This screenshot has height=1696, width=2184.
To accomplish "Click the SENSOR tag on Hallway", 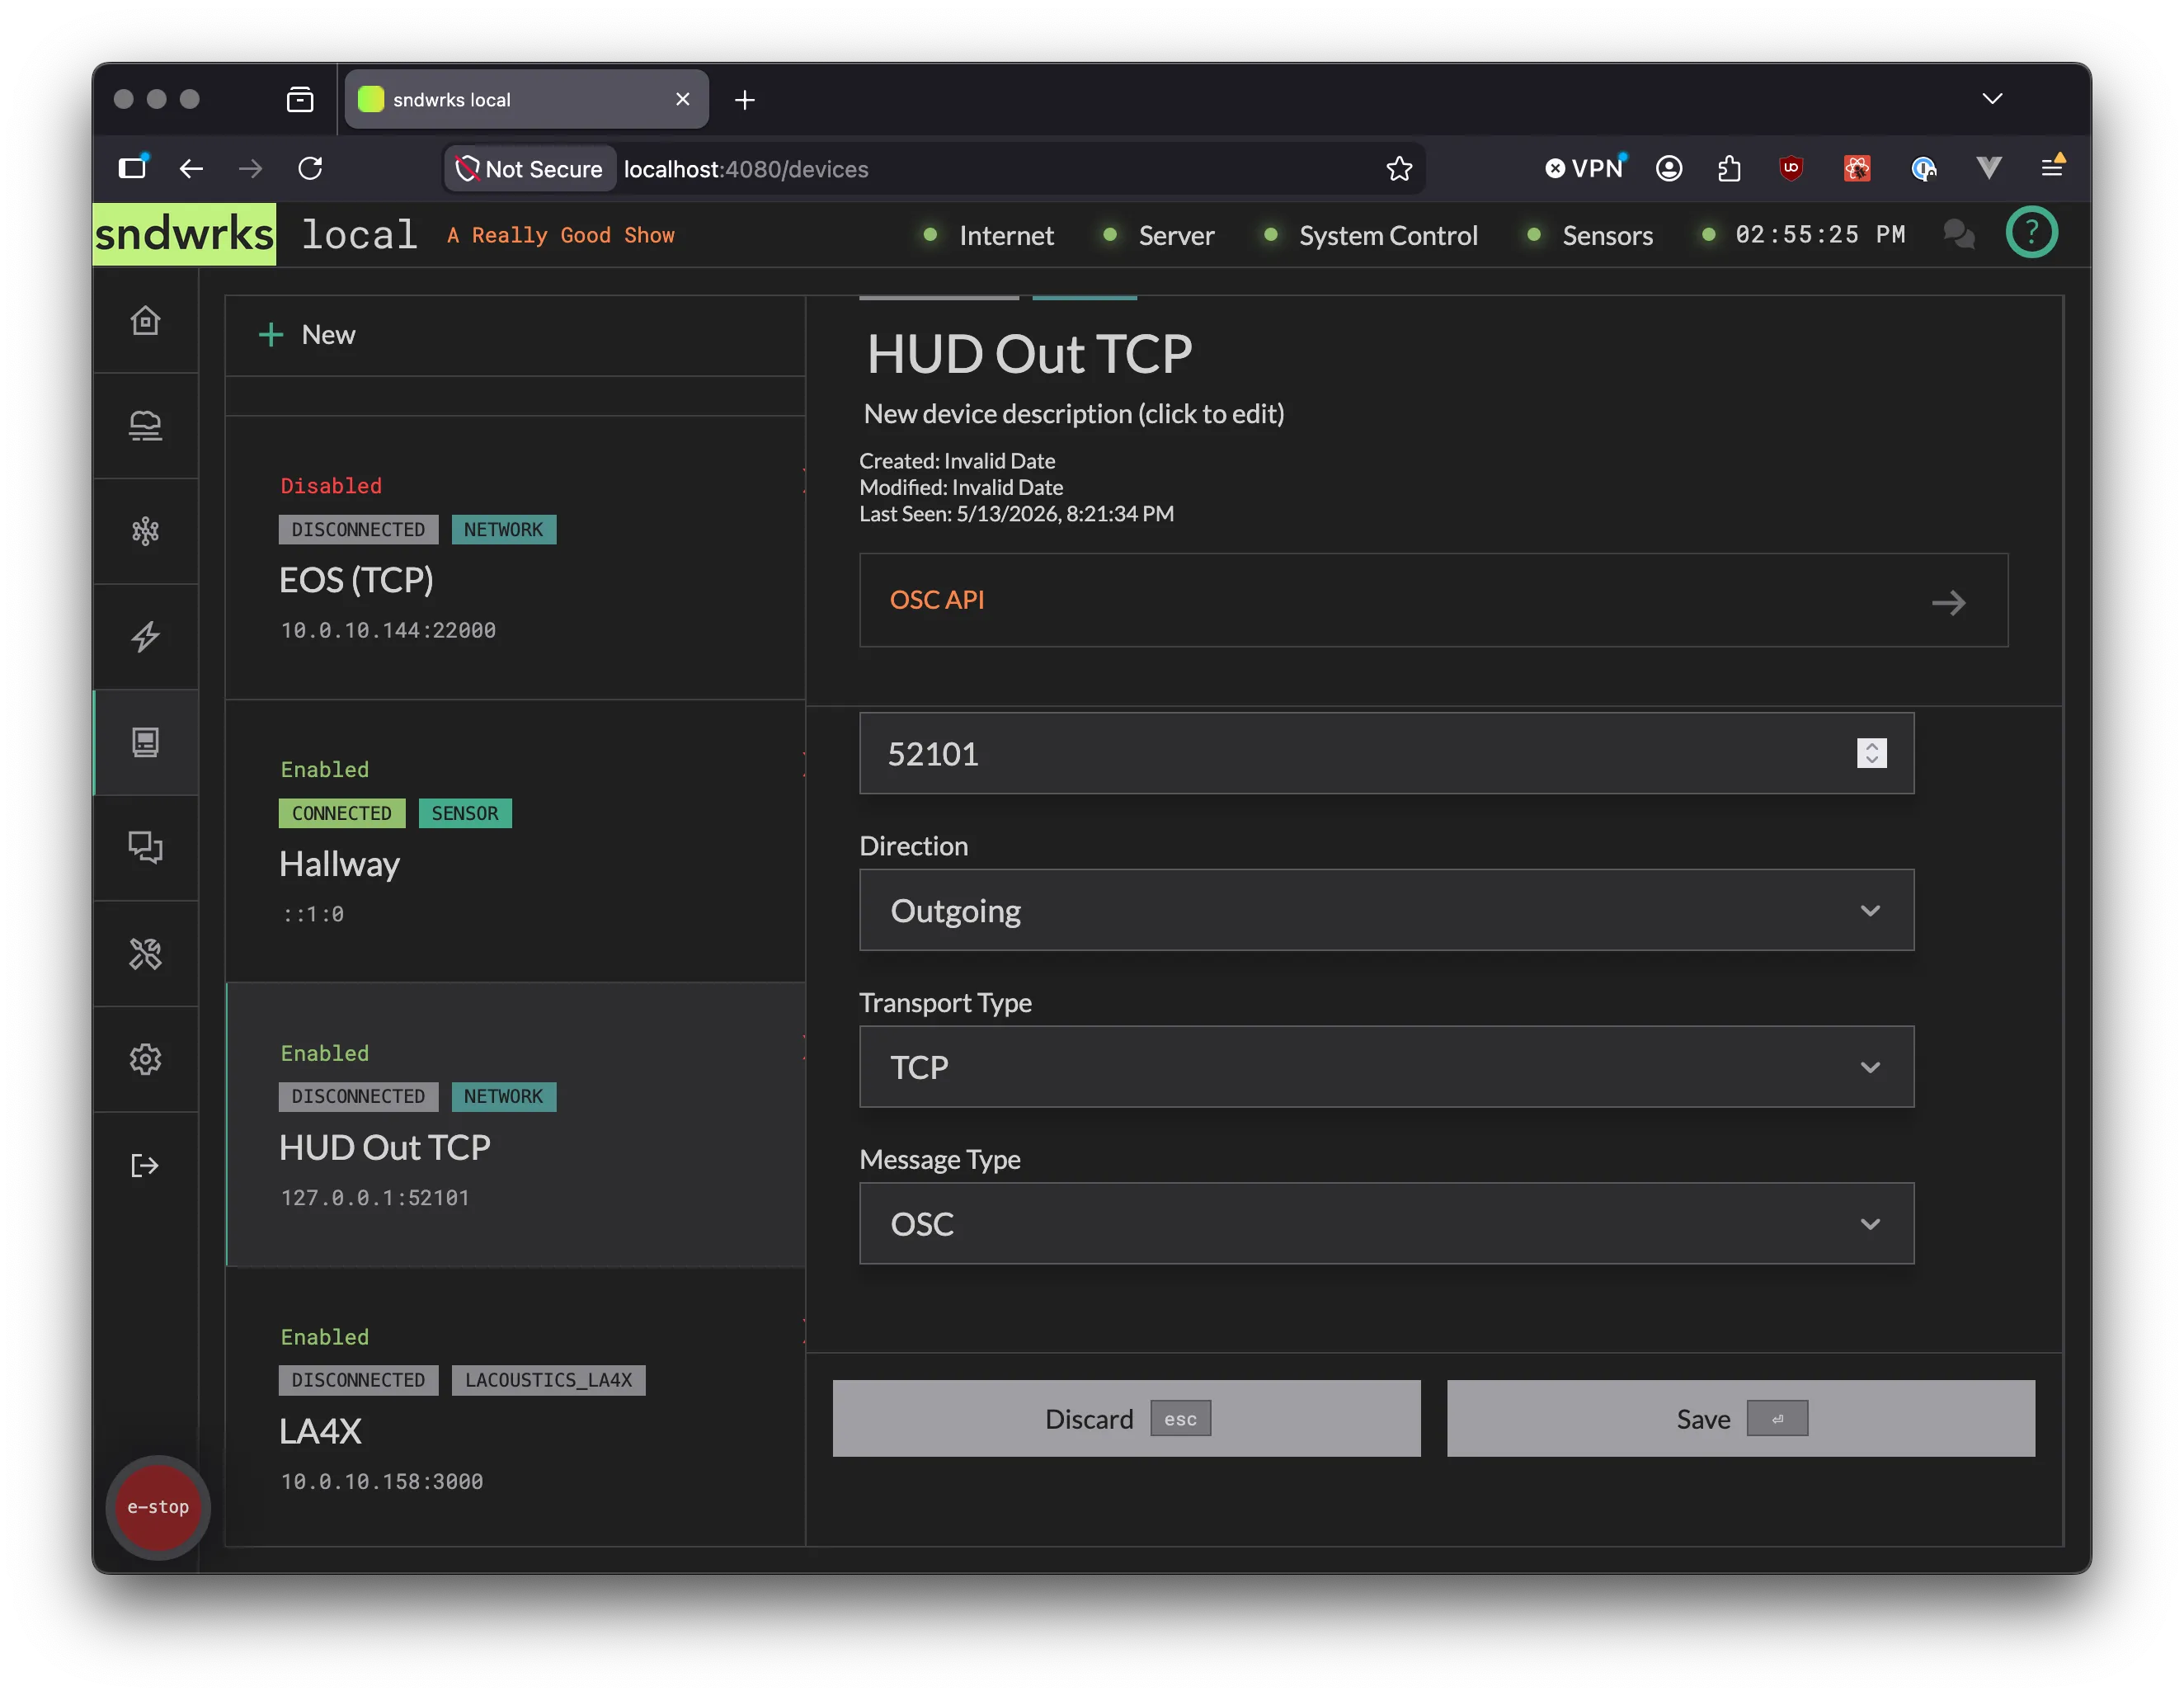I will click(465, 813).
